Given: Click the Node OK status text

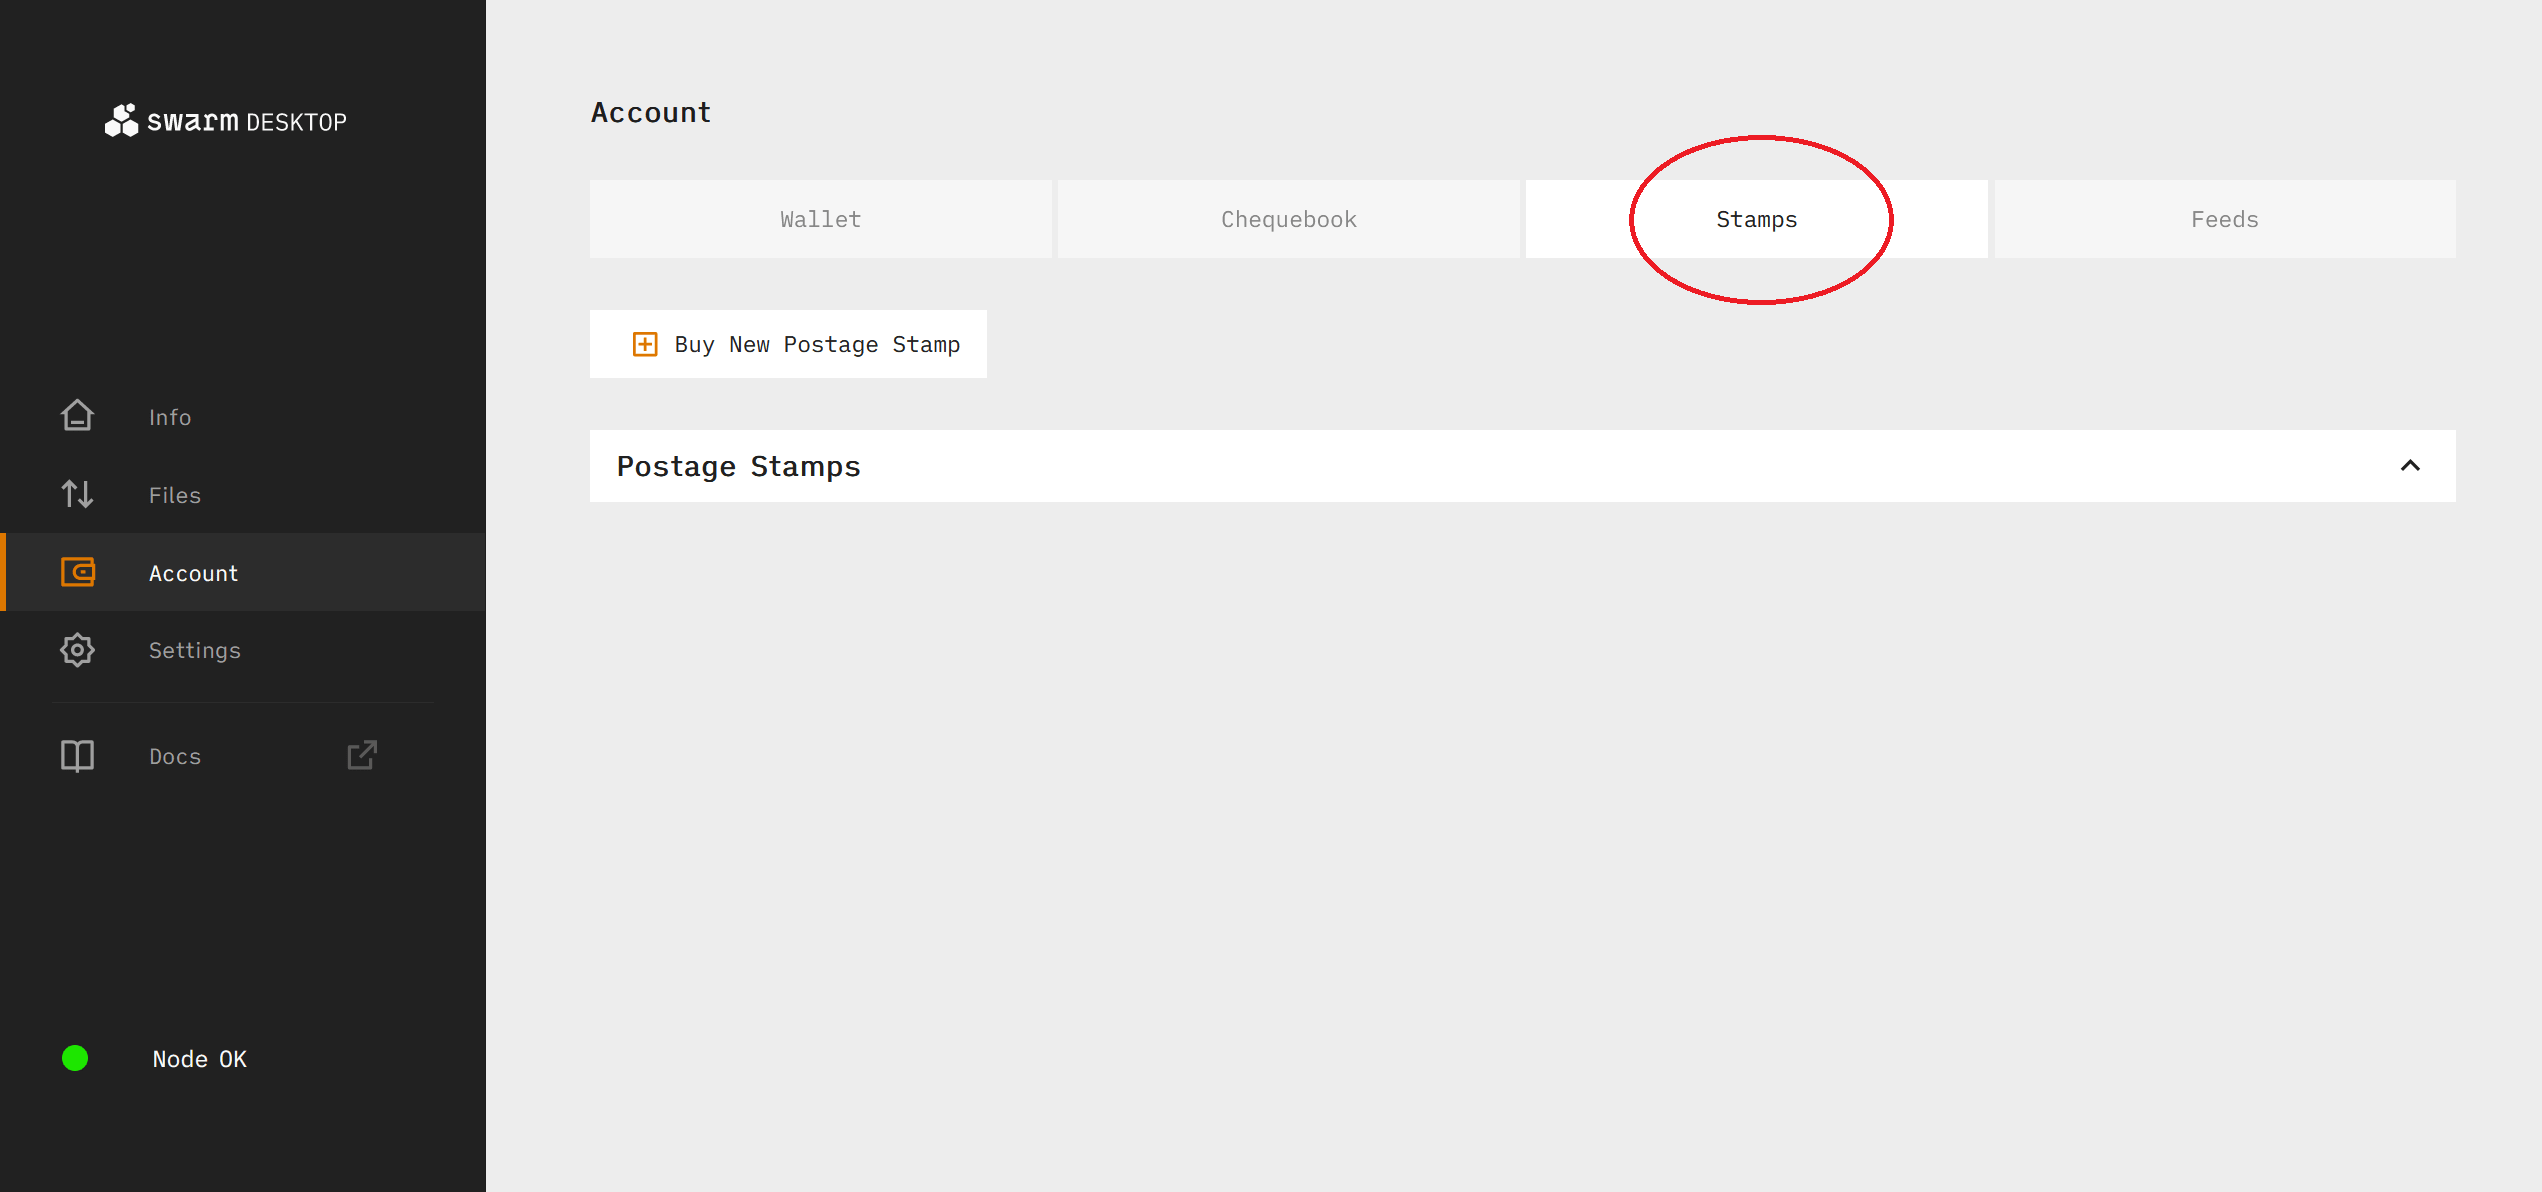Looking at the screenshot, I should pyautogui.click(x=200, y=1059).
